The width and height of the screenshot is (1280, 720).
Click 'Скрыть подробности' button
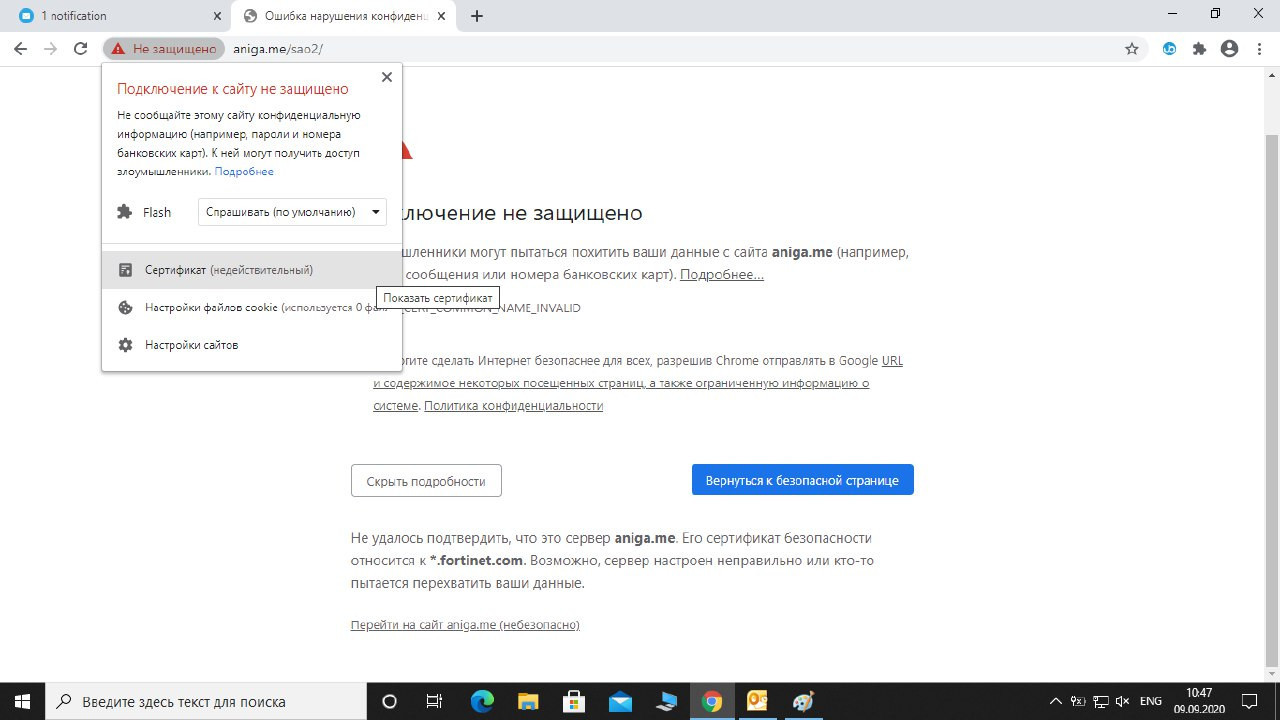point(426,481)
